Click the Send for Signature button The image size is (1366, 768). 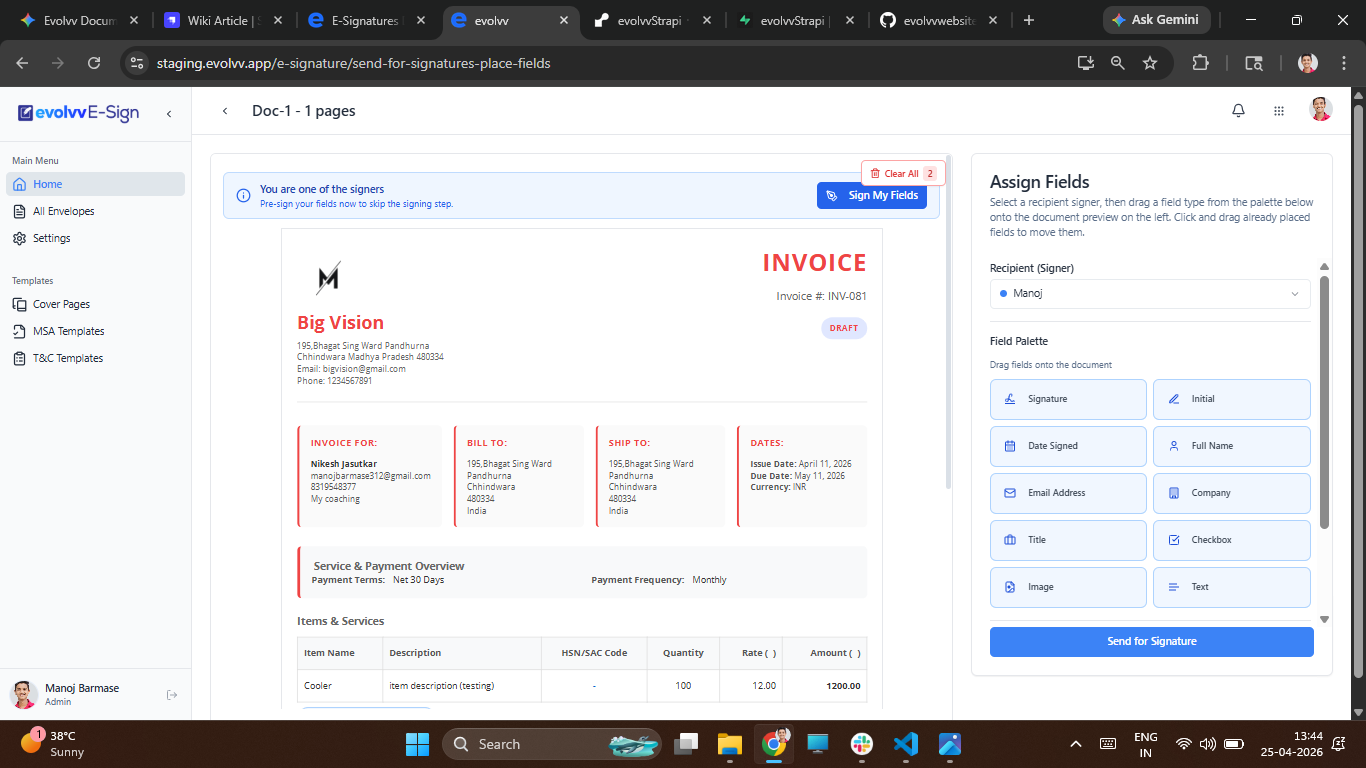tap(1152, 642)
